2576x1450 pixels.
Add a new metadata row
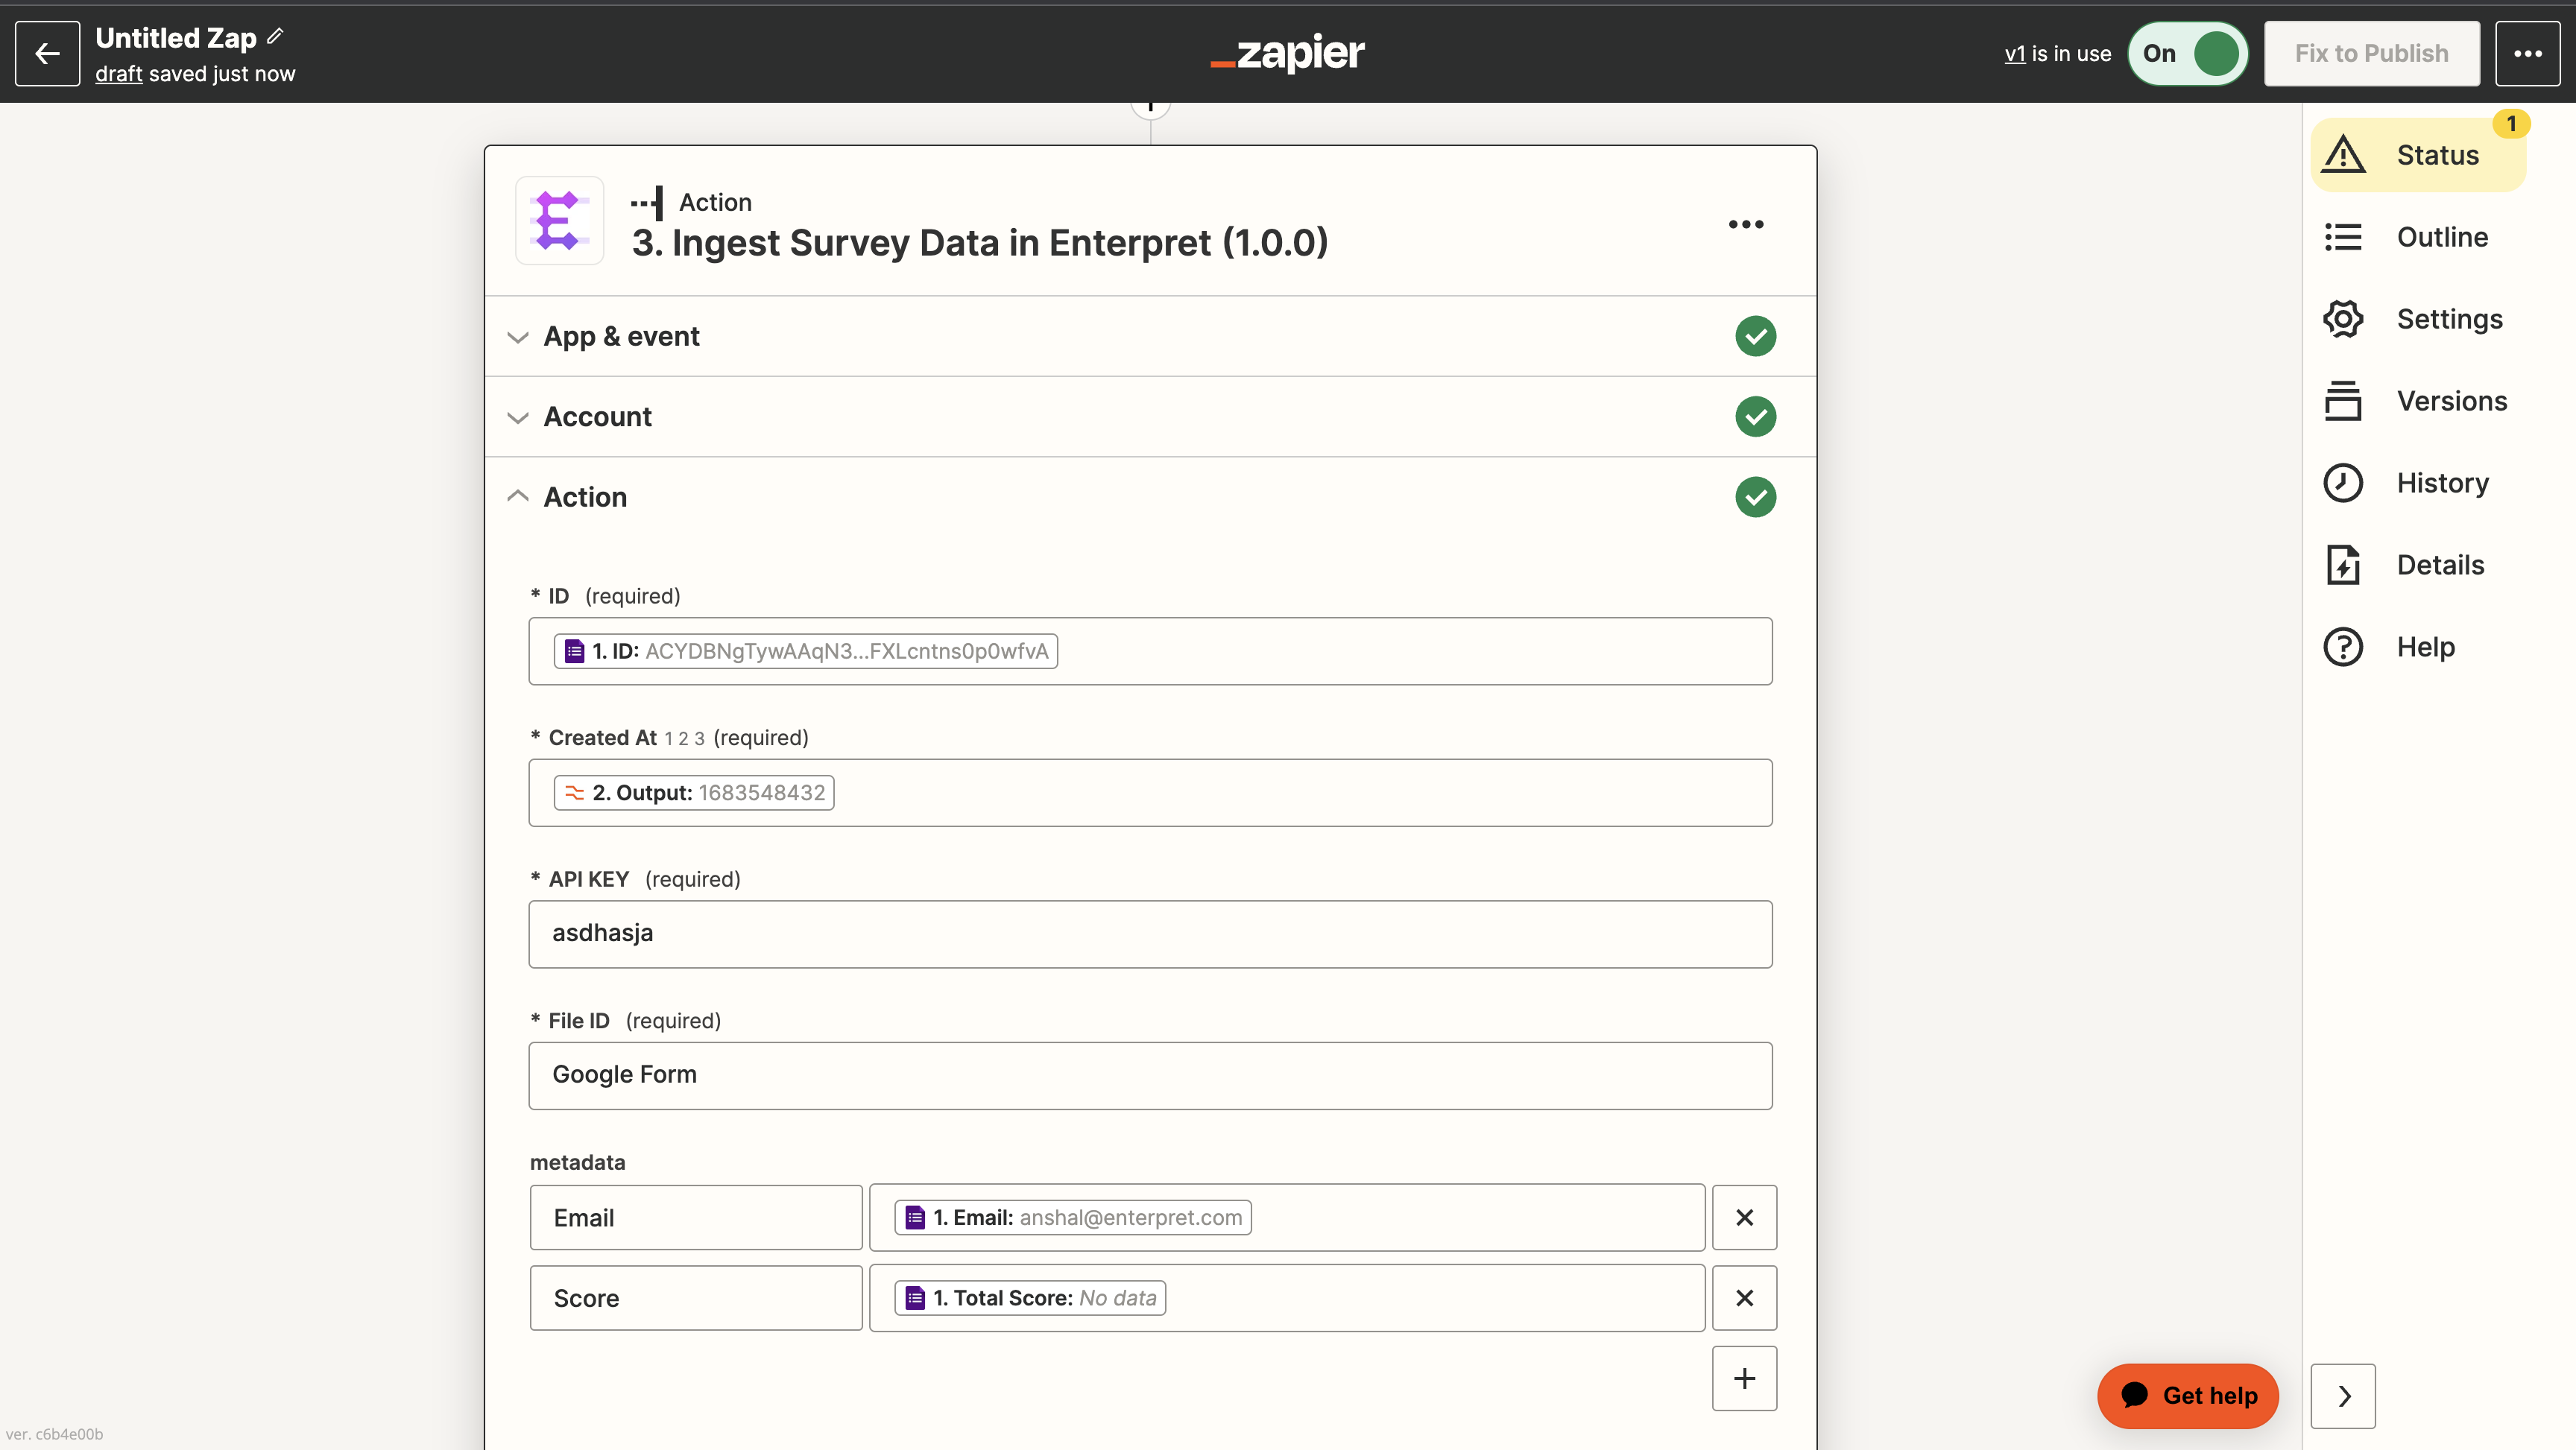pos(1744,1378)
